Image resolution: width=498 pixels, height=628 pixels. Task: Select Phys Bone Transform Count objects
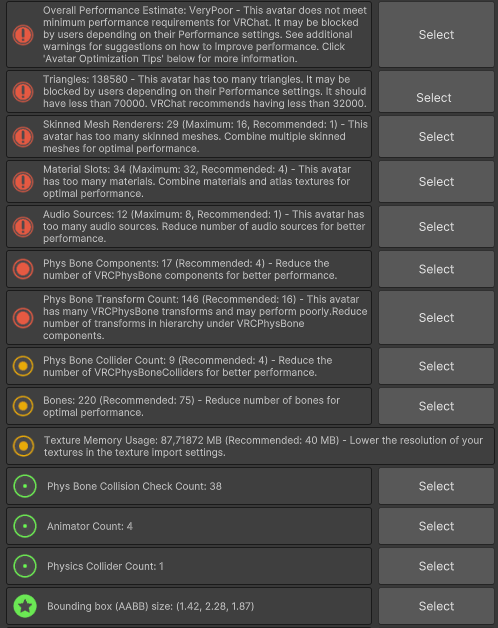point(436,318)
